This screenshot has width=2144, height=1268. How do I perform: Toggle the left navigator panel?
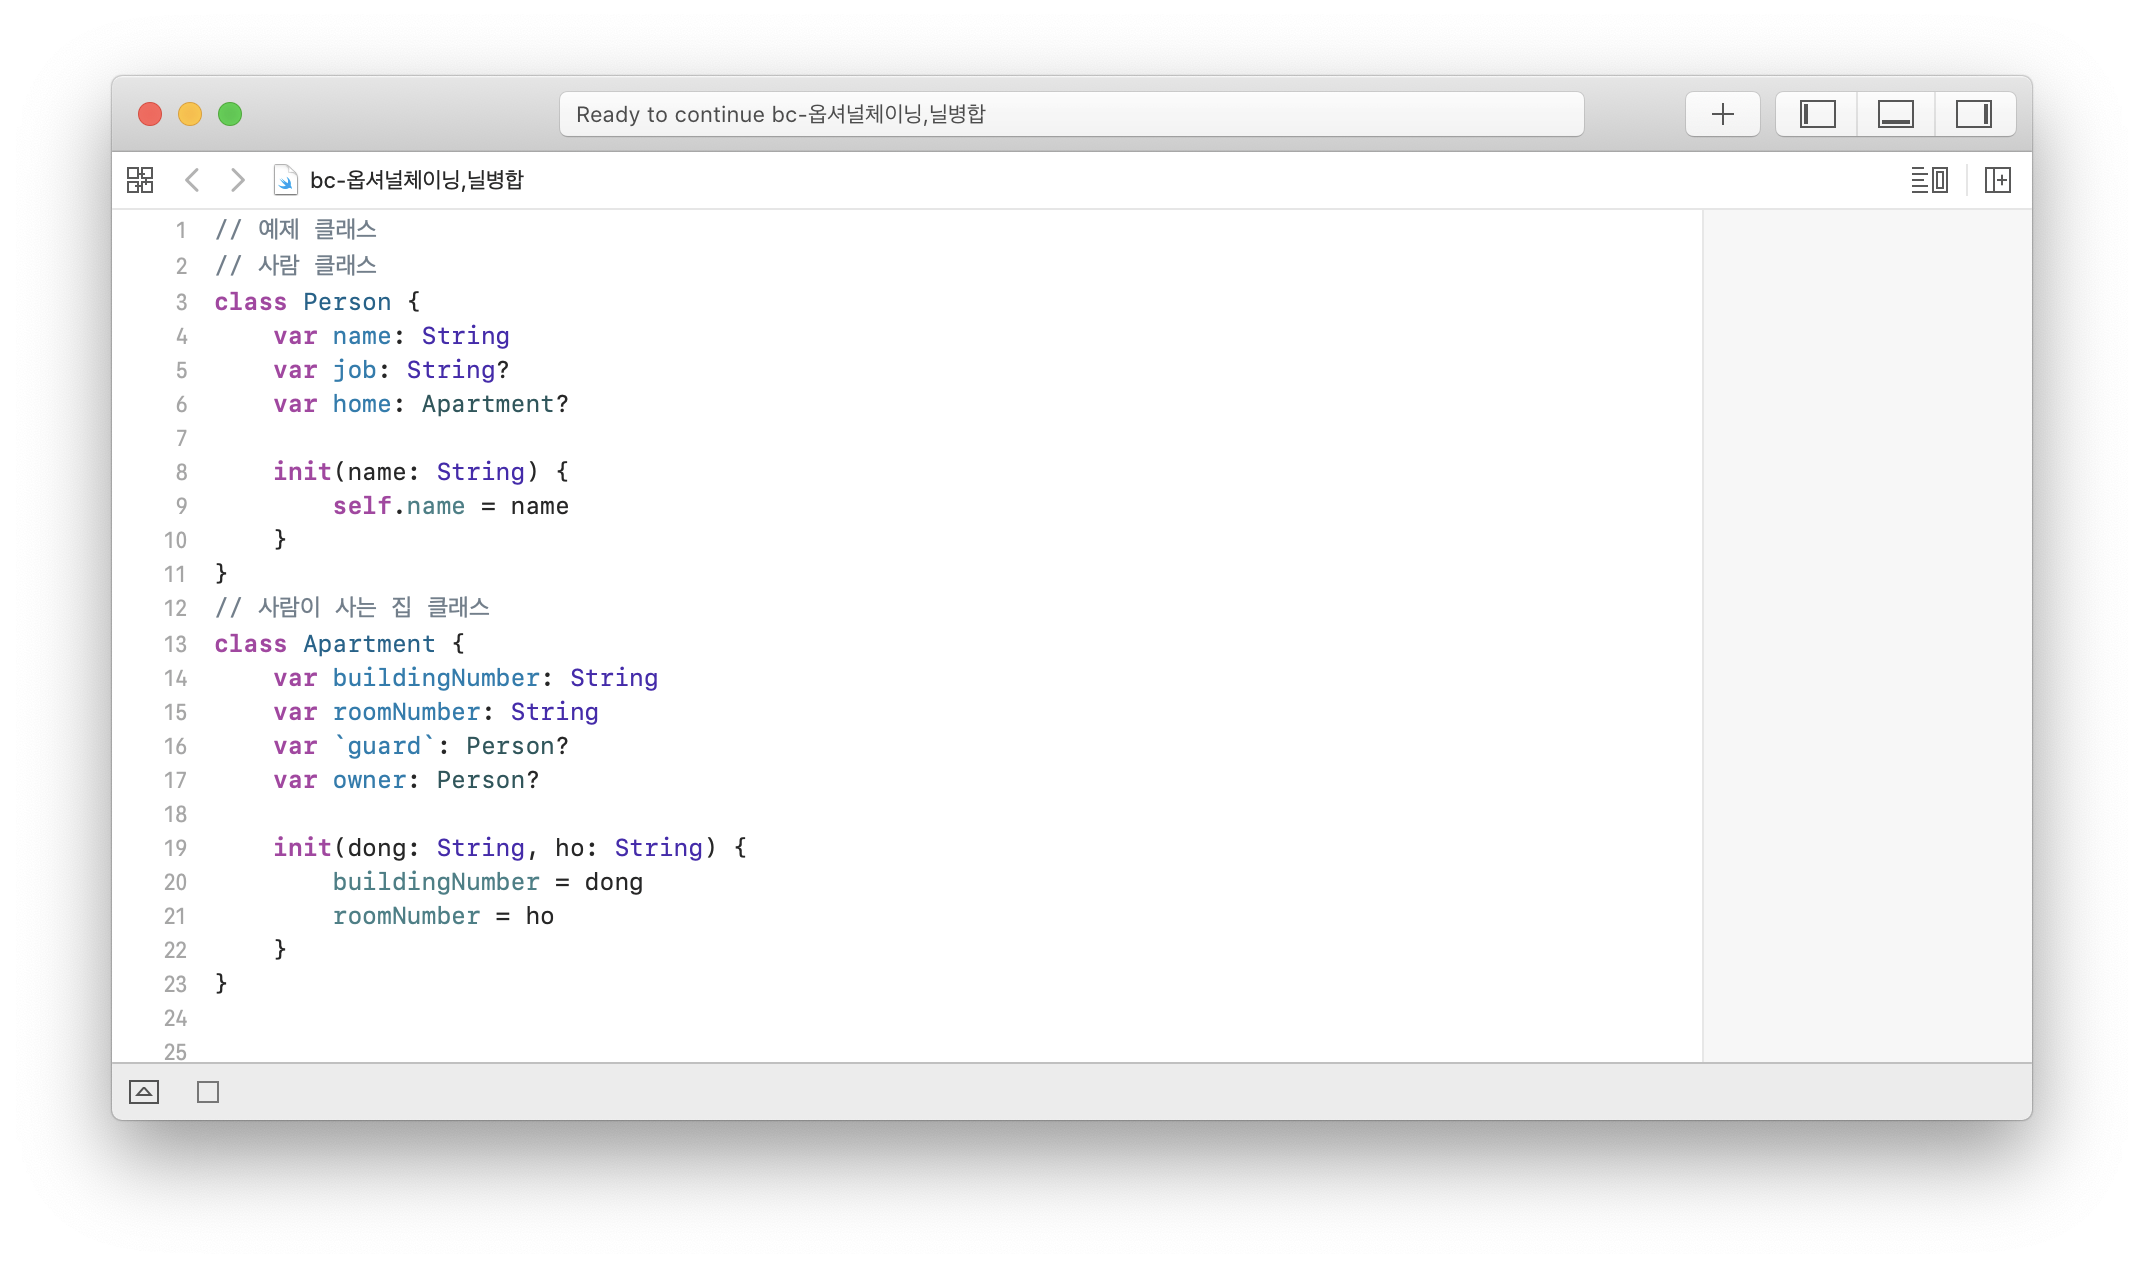[1817, 114]
